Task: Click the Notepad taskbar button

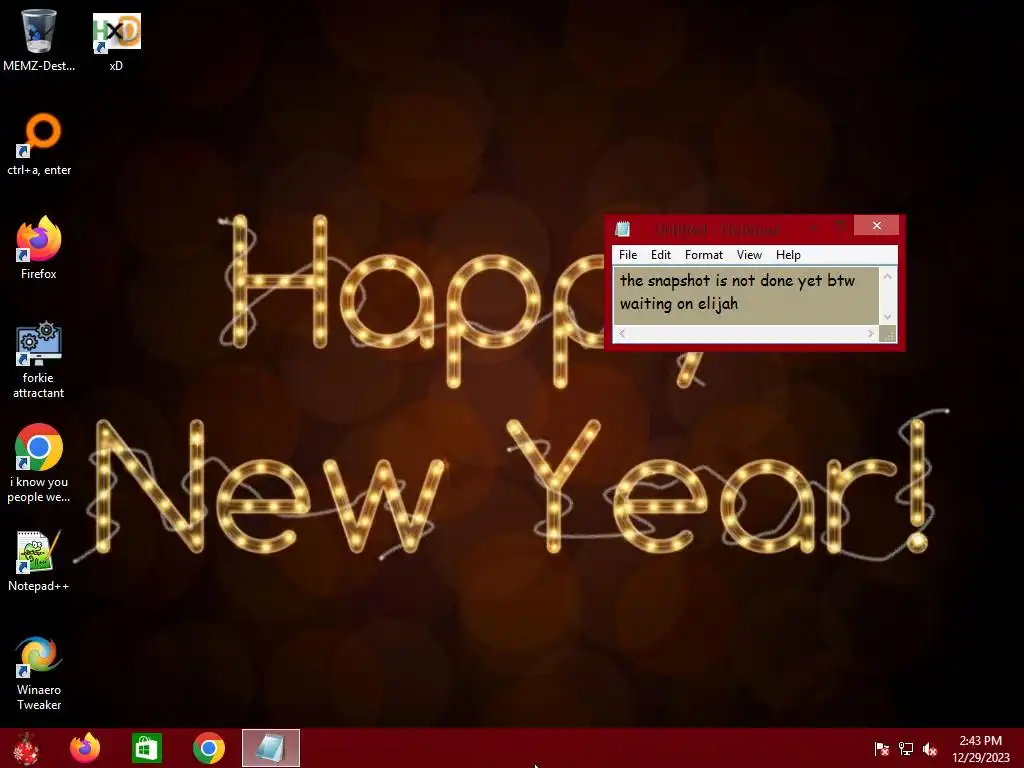Action: [271, 748]
